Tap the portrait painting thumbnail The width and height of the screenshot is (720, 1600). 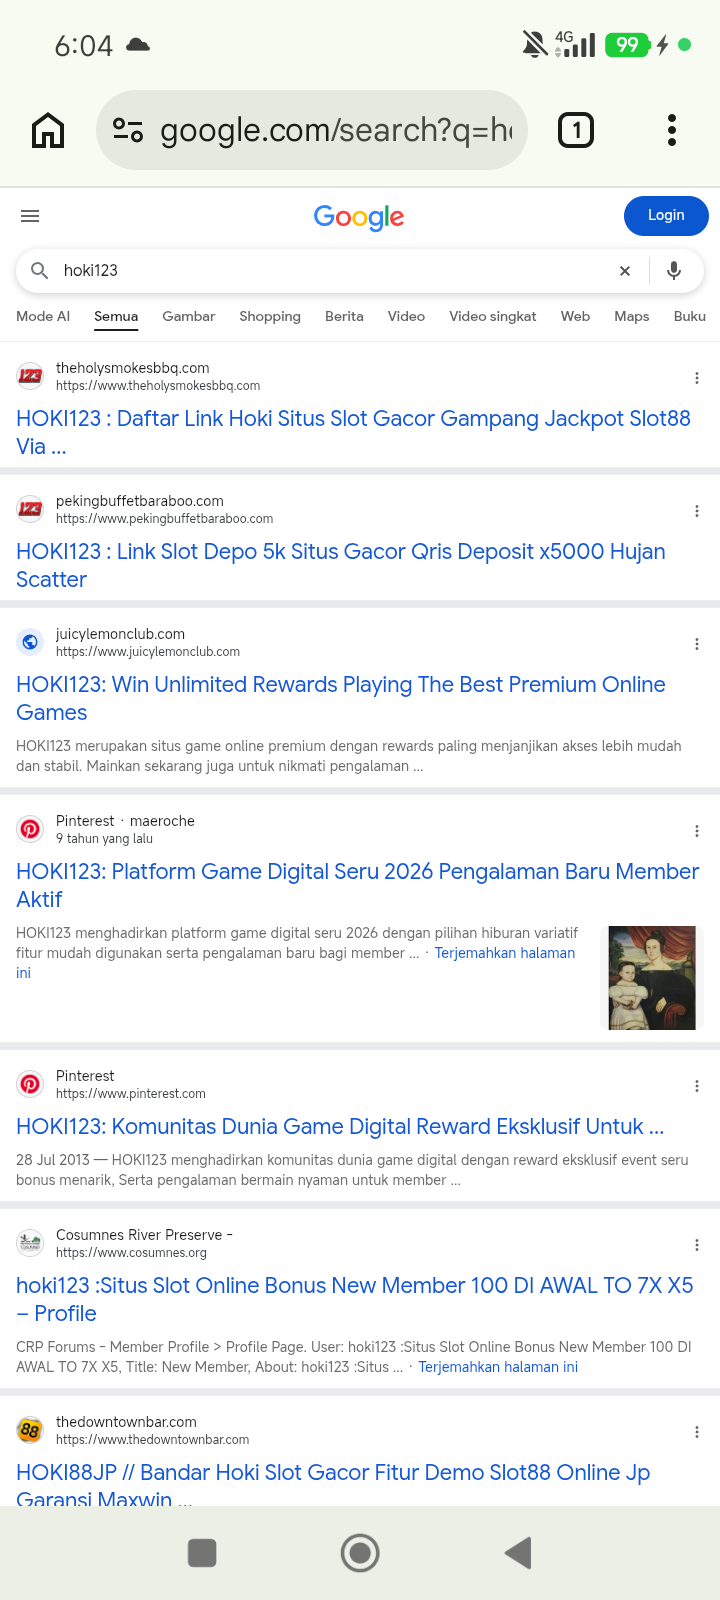653,978
